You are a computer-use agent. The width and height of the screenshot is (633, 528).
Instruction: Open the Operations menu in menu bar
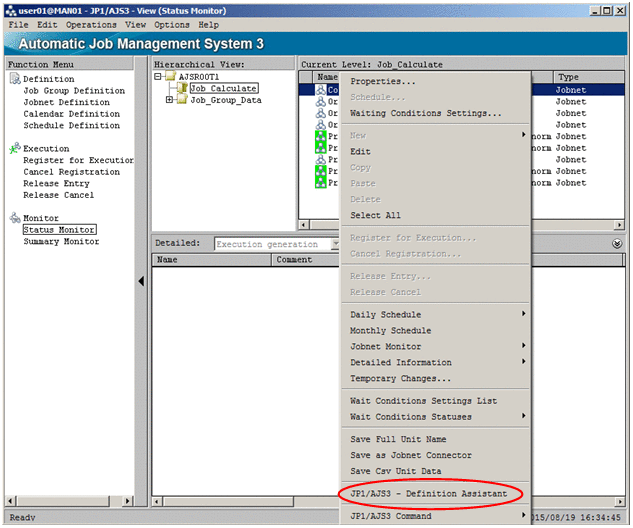[x=91, y=24]
